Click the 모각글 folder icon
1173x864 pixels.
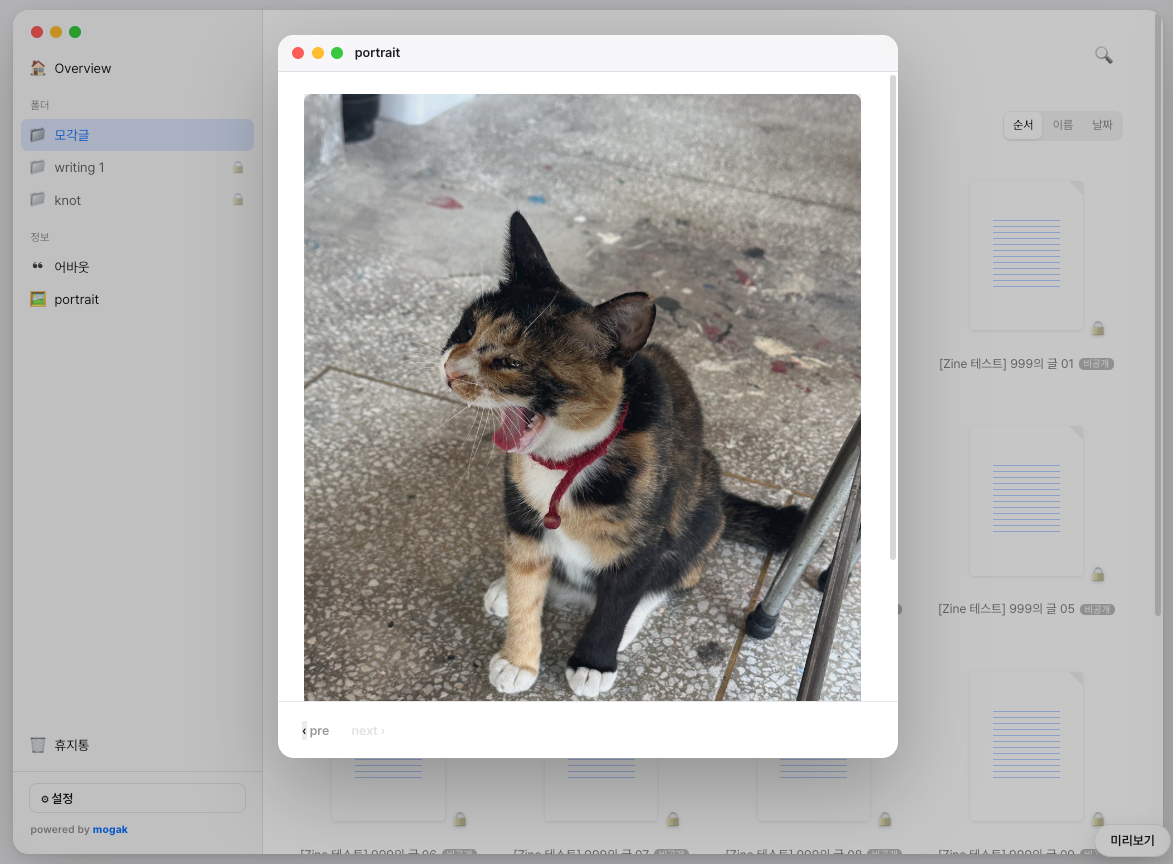coord(37,135)
